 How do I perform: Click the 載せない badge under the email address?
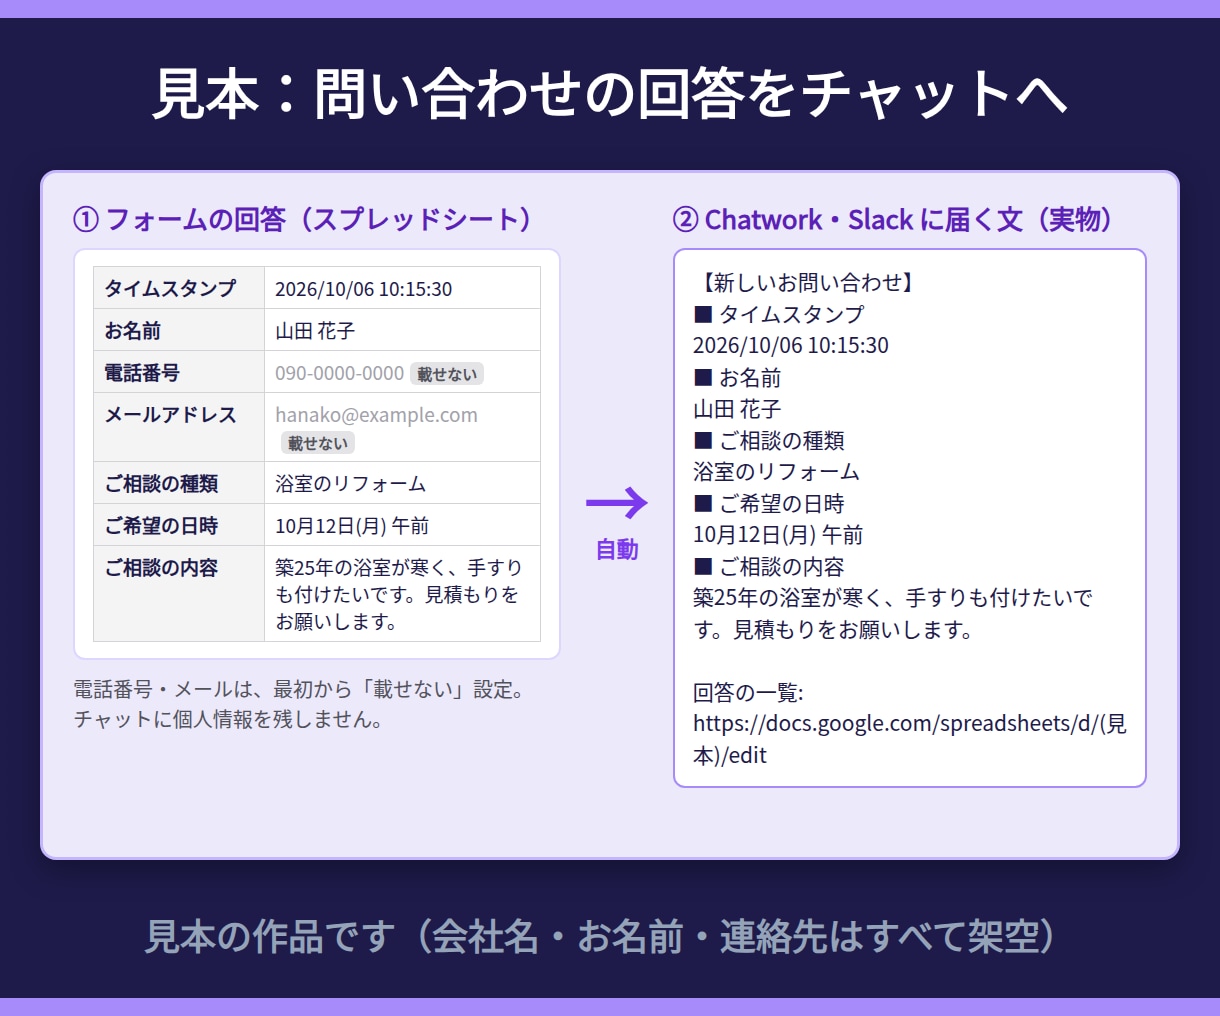tap(318, 443)
